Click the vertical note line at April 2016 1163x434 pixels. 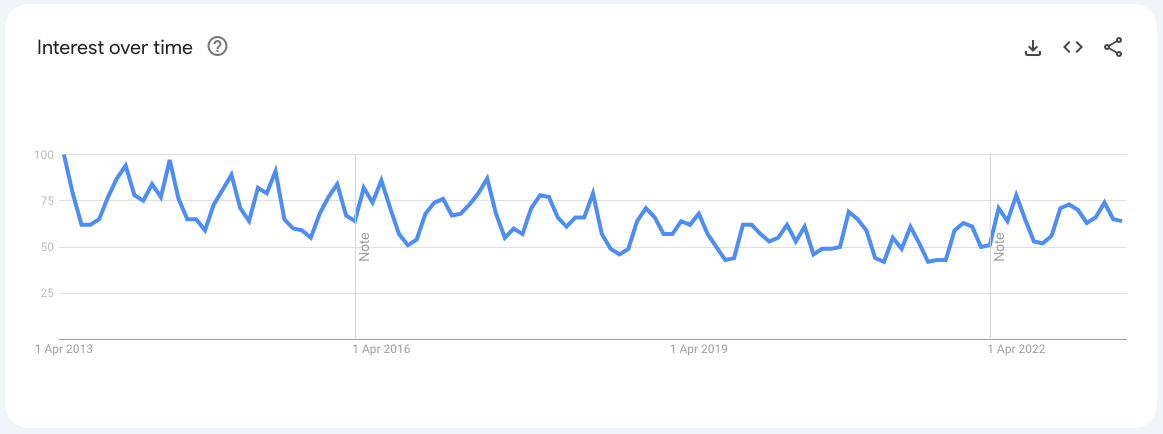355,300
